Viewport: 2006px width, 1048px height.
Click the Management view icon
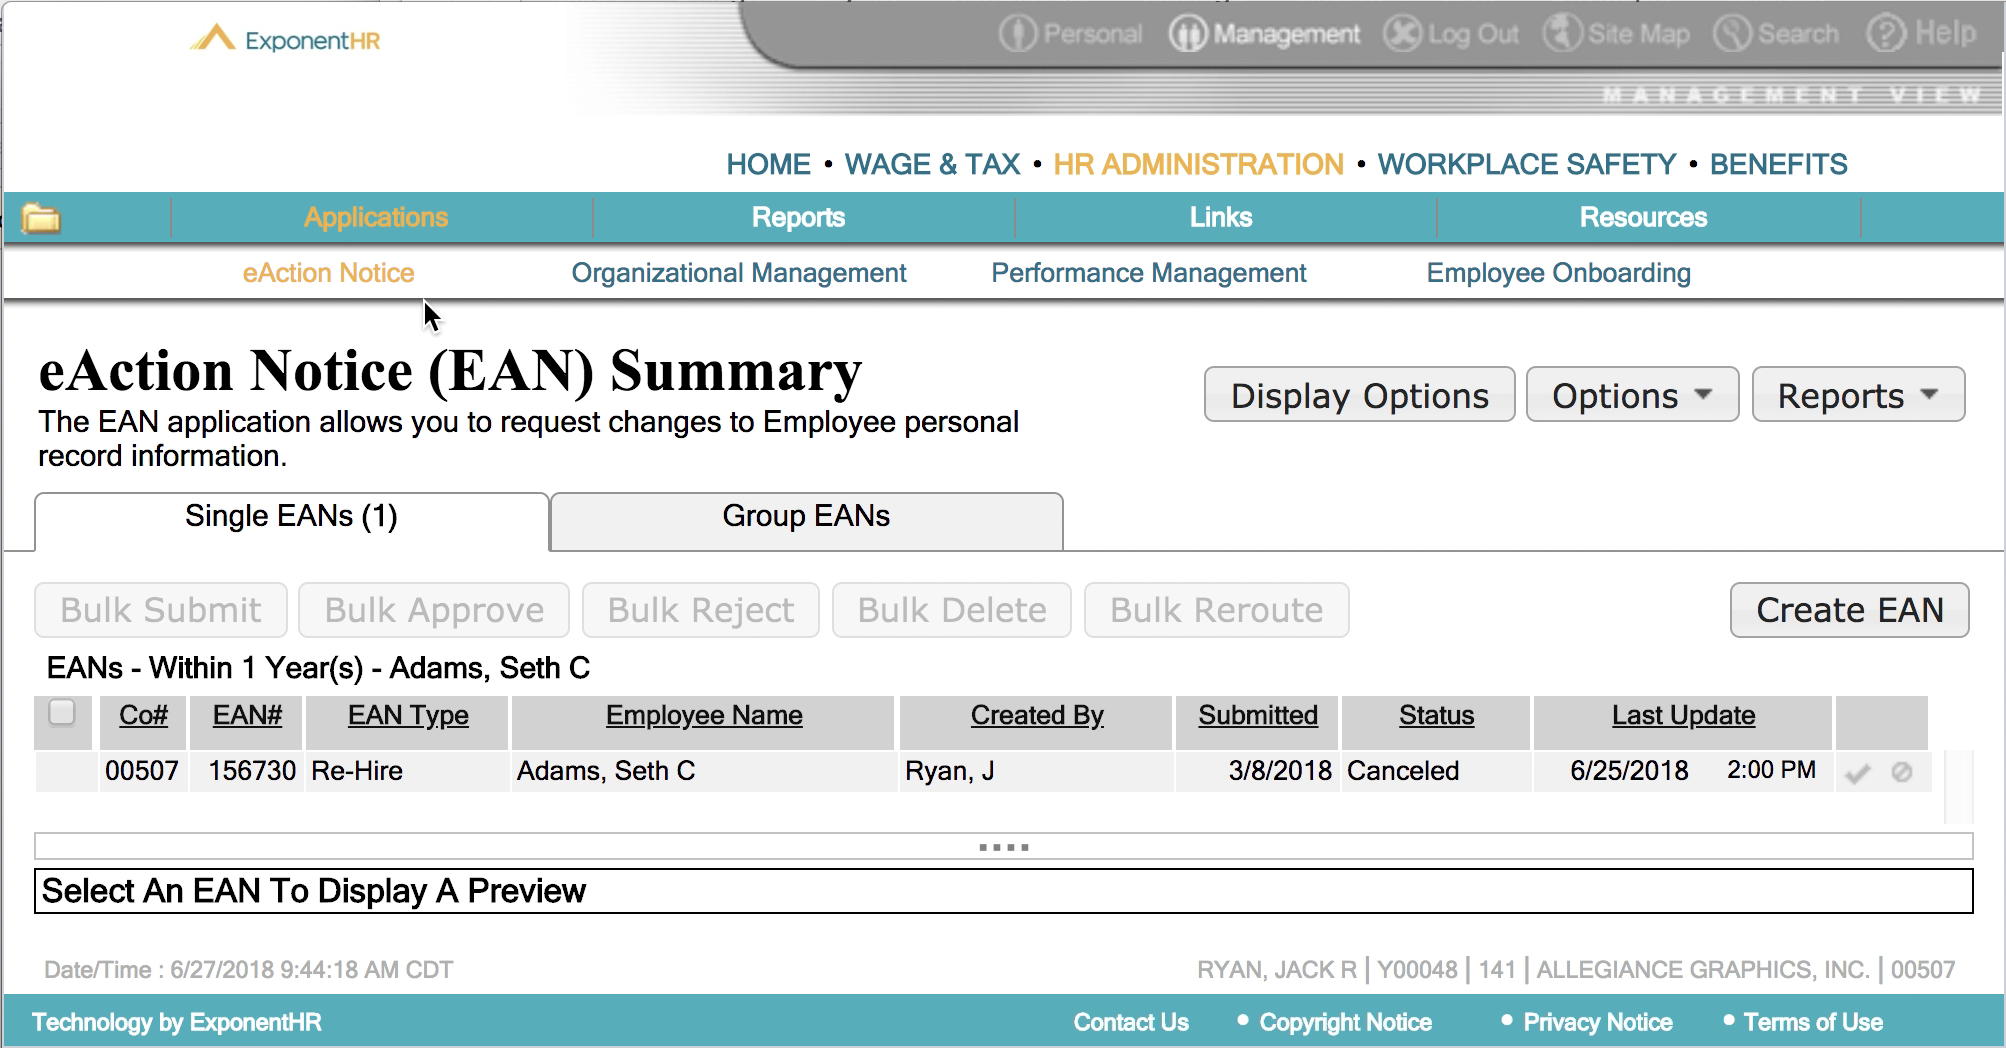tap(1188, 34)
